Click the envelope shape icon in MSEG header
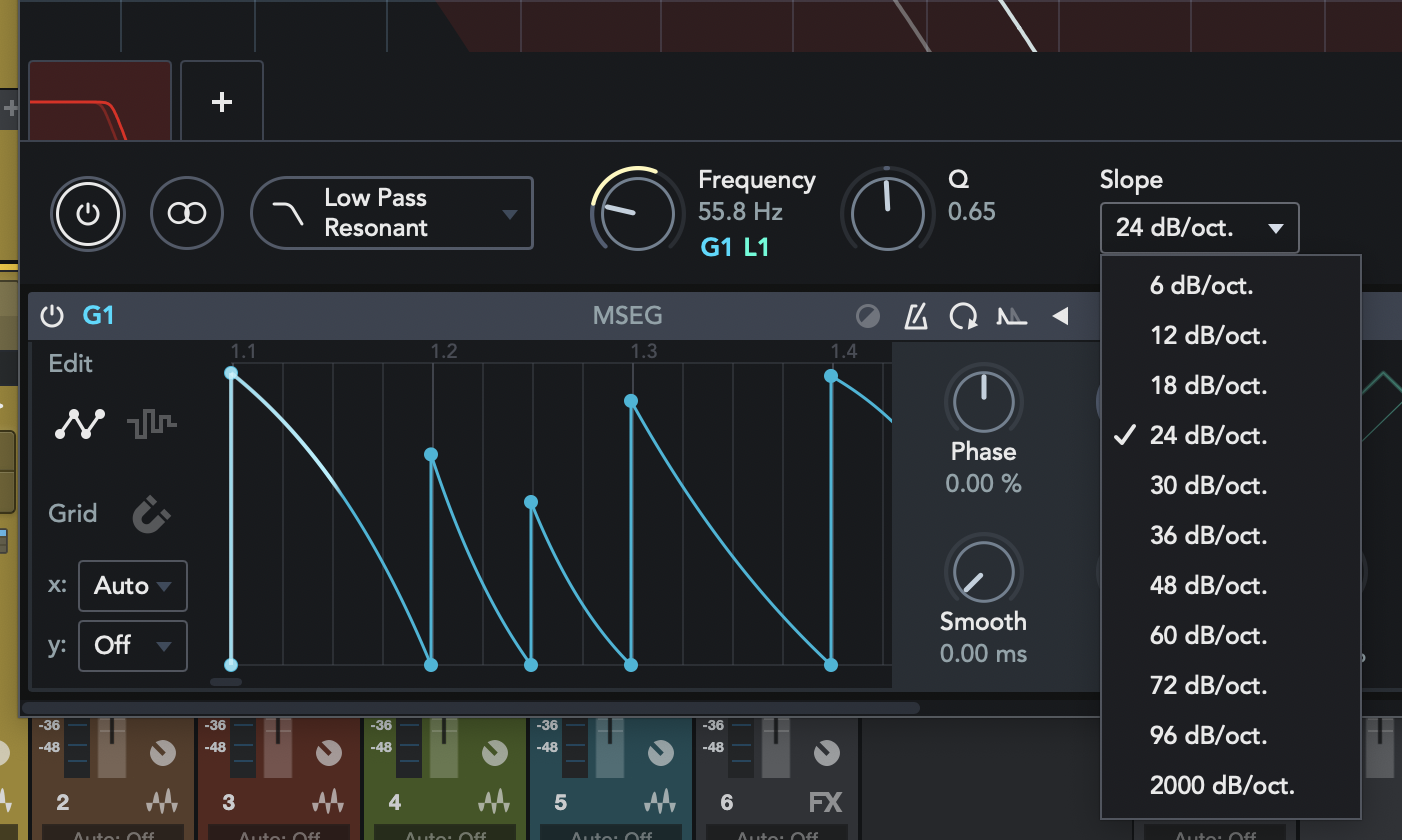This screenshot has height=840, width=1402. coord(1012,317)
